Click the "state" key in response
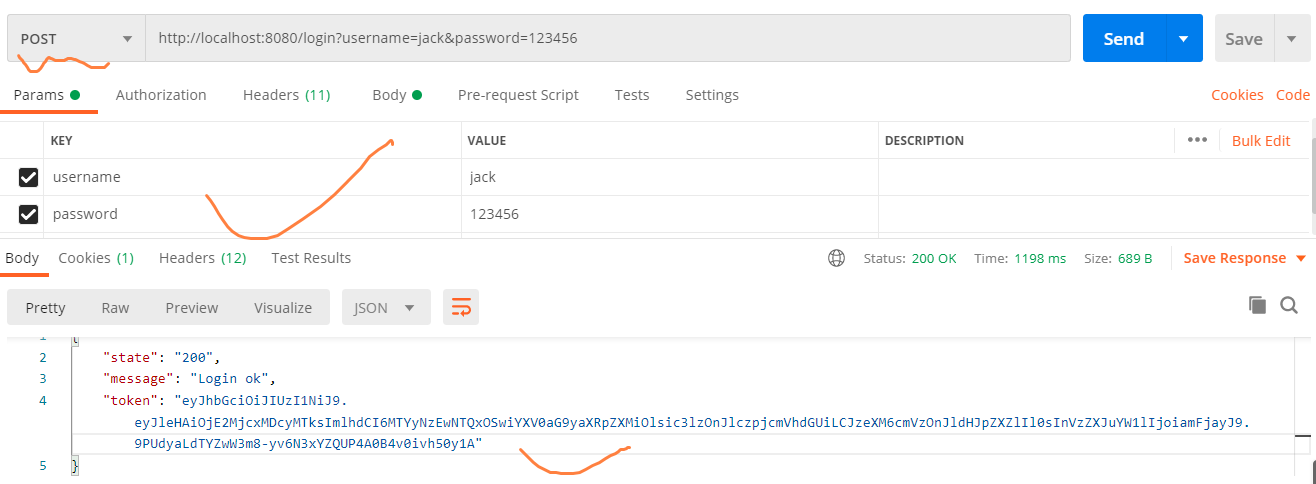 coord(131,357)
